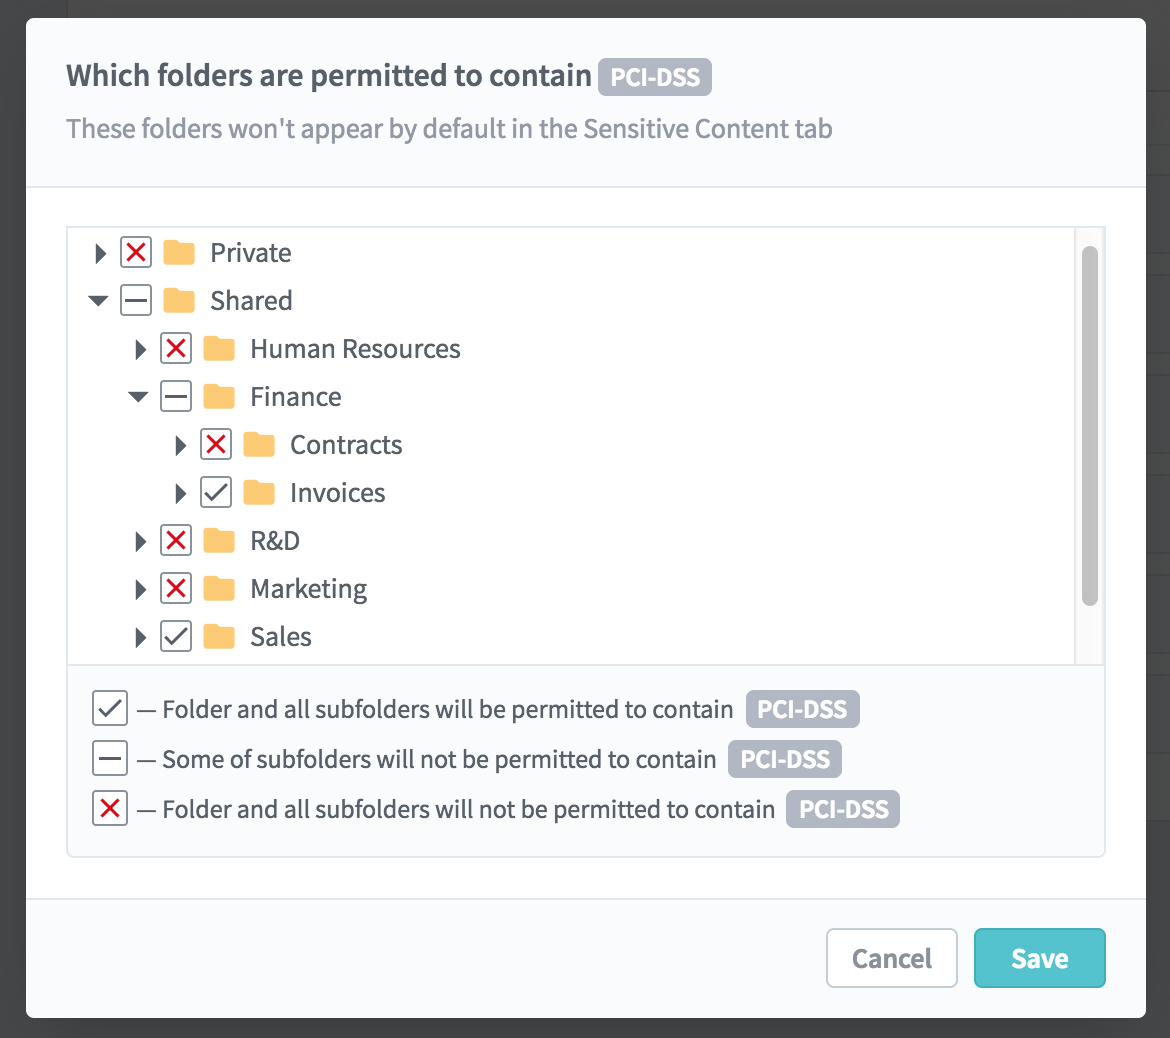This screenshot has height=1038, width=1170.
Task: Save the permitted folders selection
Action: [x=1039, y=958]
